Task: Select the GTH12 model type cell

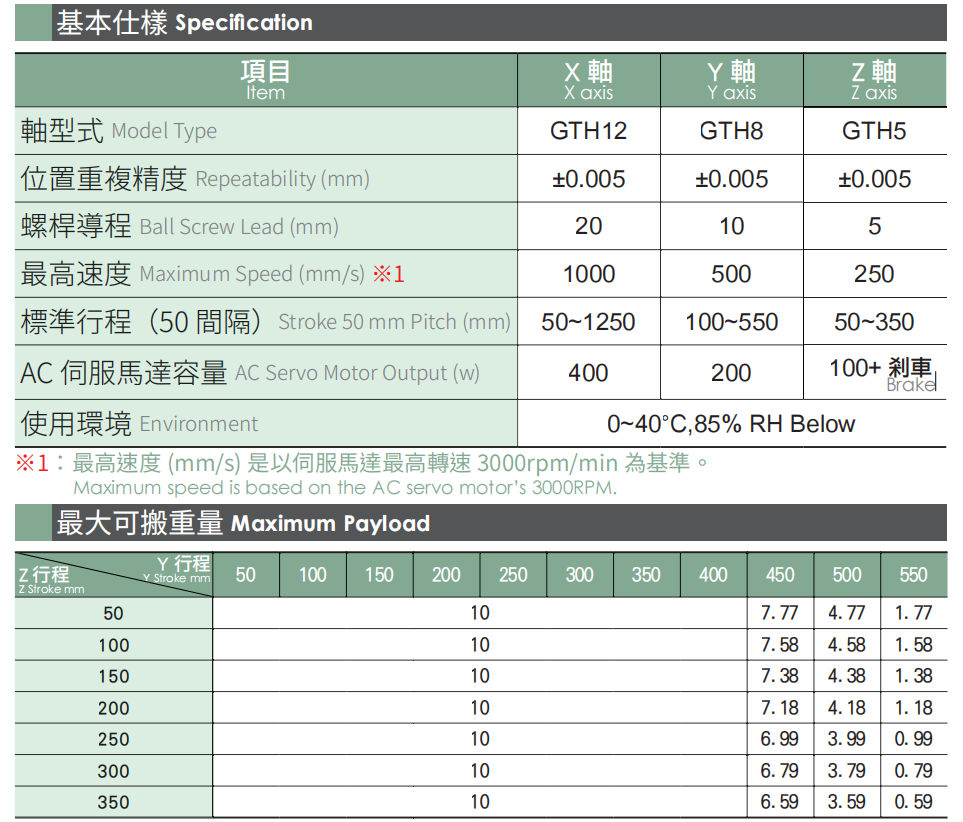Action: [588, 131]
